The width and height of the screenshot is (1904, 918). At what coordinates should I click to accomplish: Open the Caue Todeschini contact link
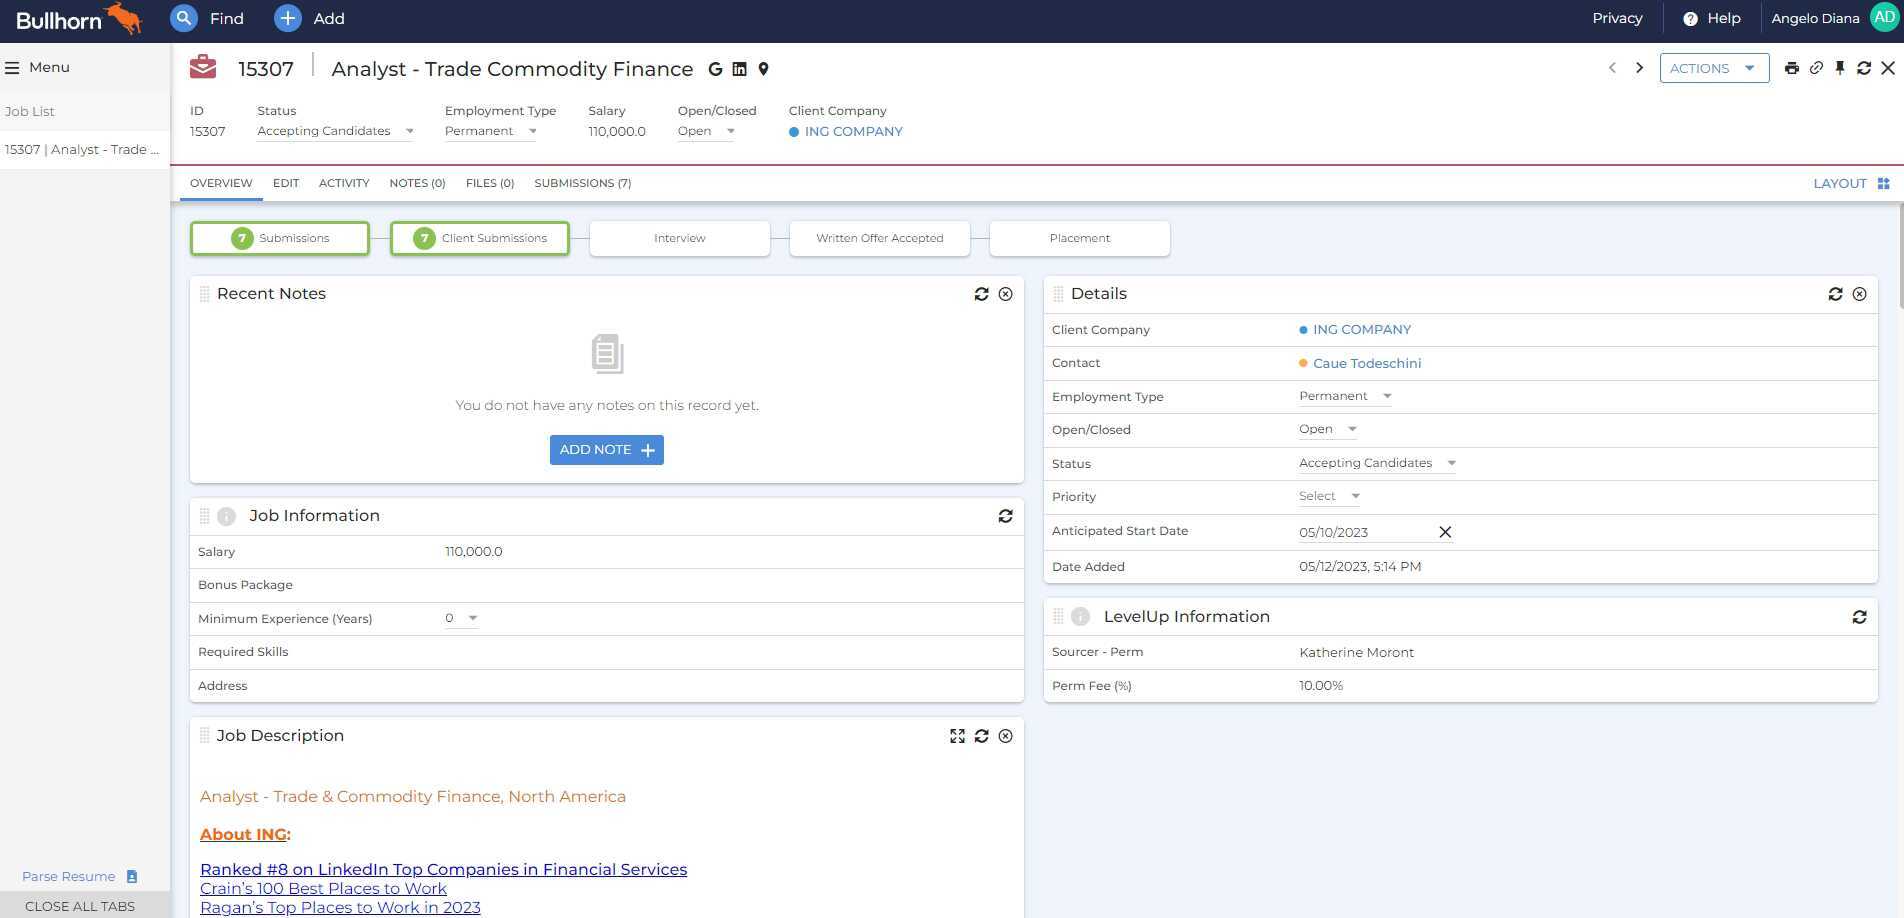[x=1367, y=363]
